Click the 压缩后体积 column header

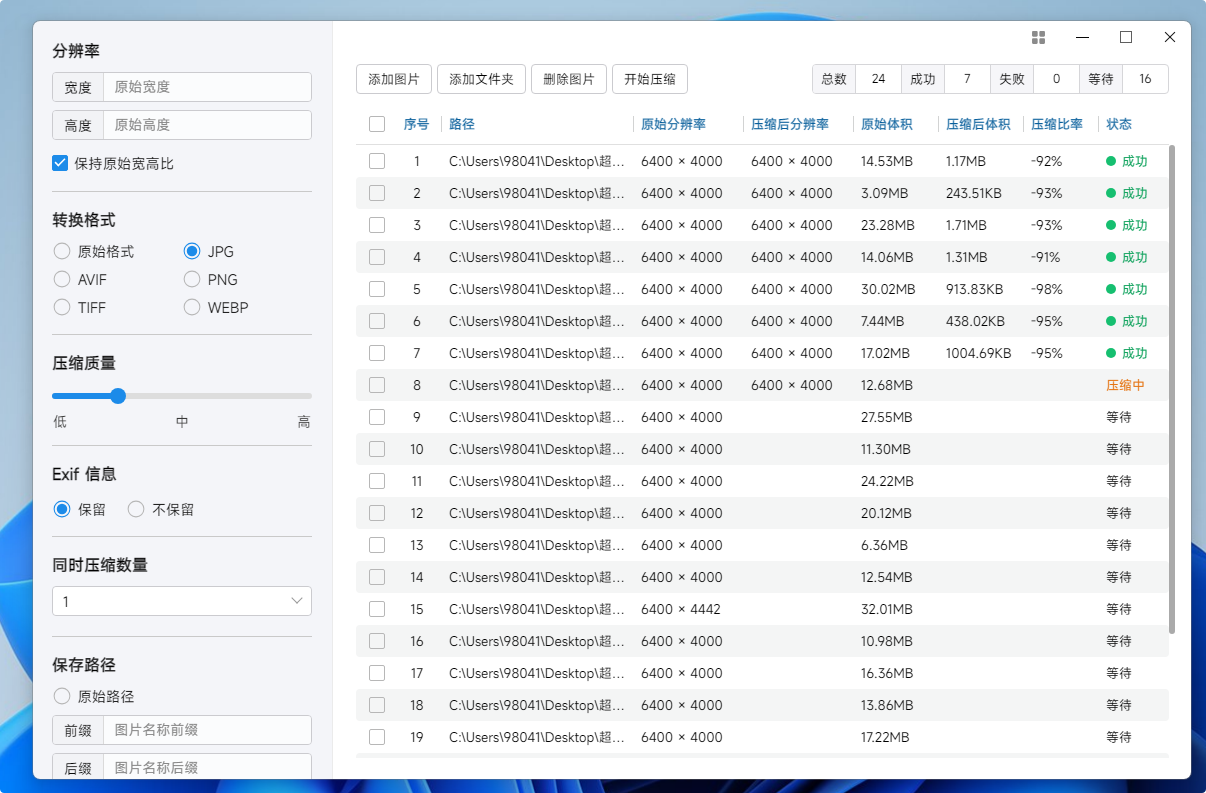978,124
